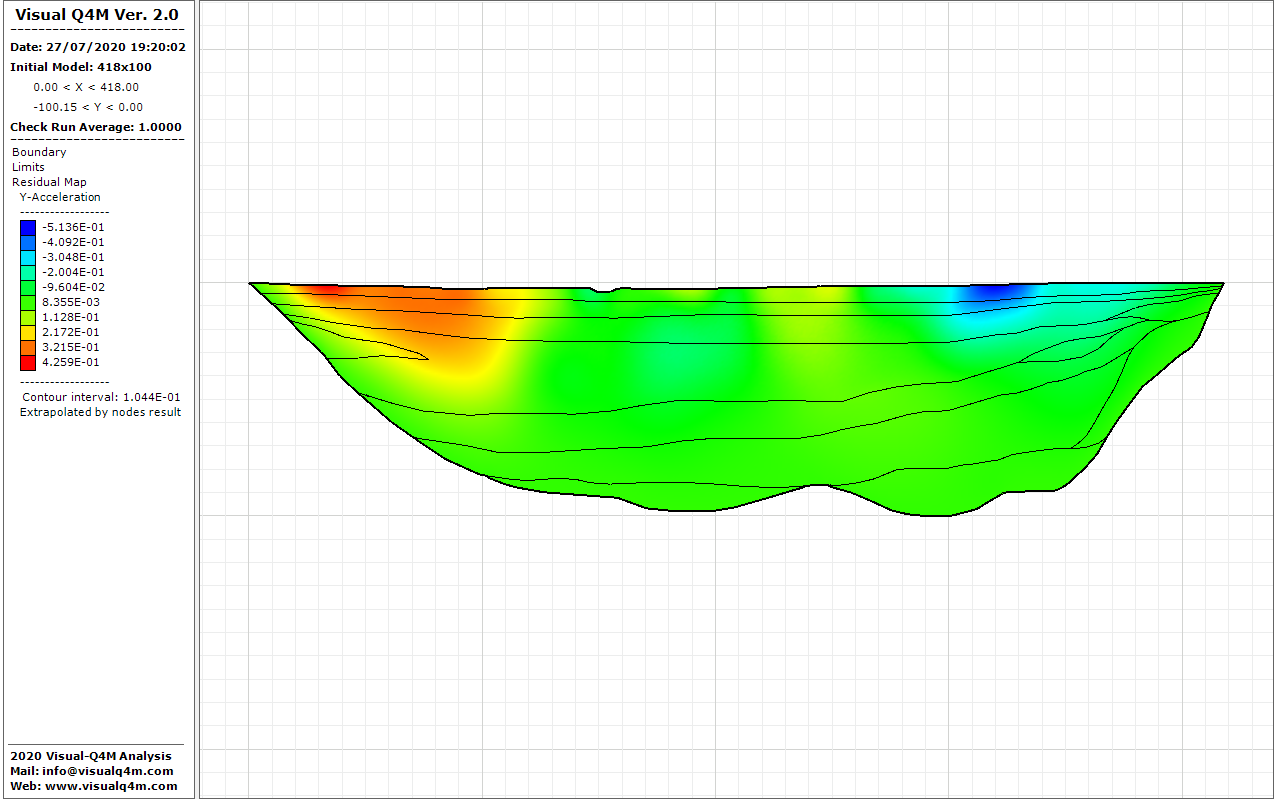Click the Y-Acceleration label

(x=60, y=197)
